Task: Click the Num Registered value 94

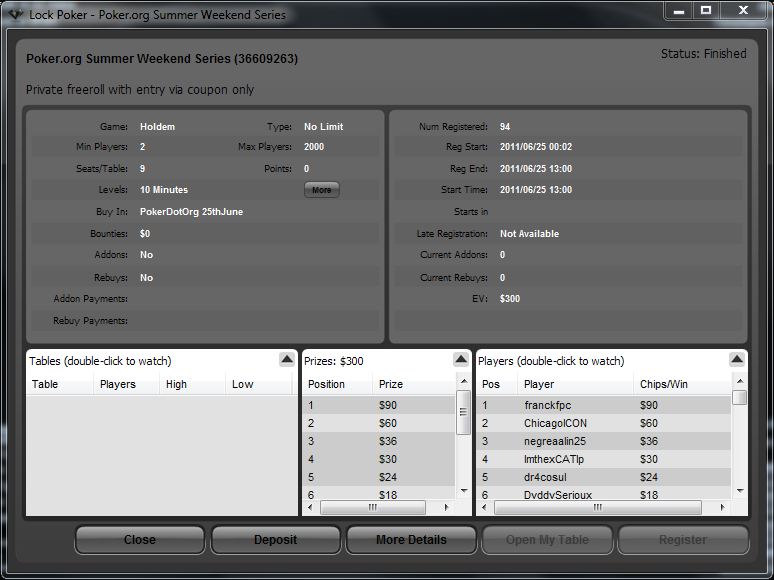Action: (x=504, y=127)
